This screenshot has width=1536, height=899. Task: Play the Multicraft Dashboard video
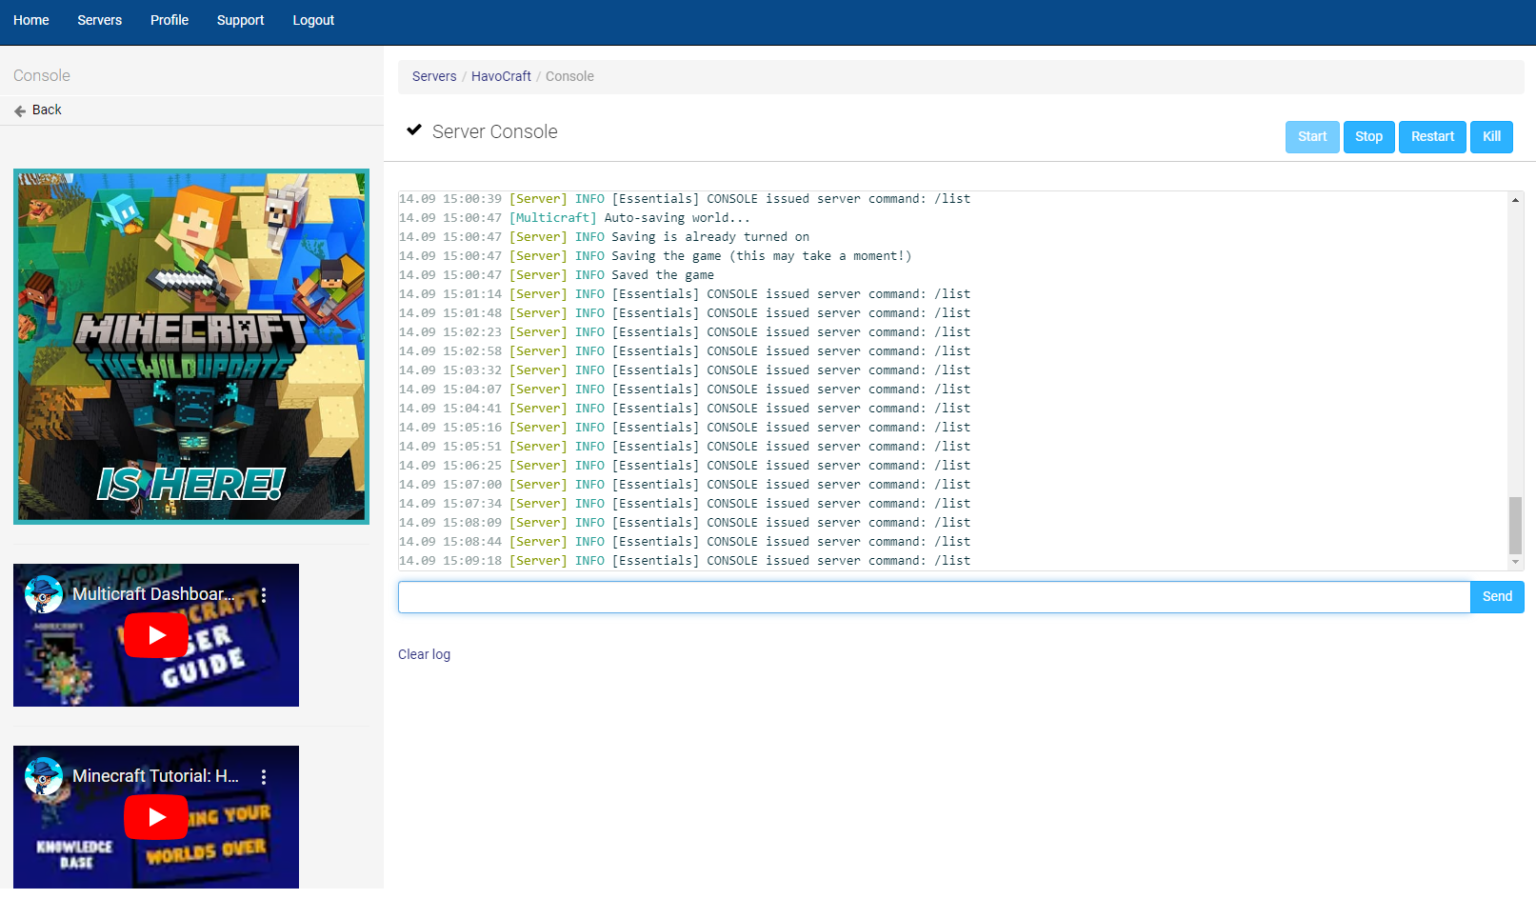pyautogui.click(x=156, y=635)
